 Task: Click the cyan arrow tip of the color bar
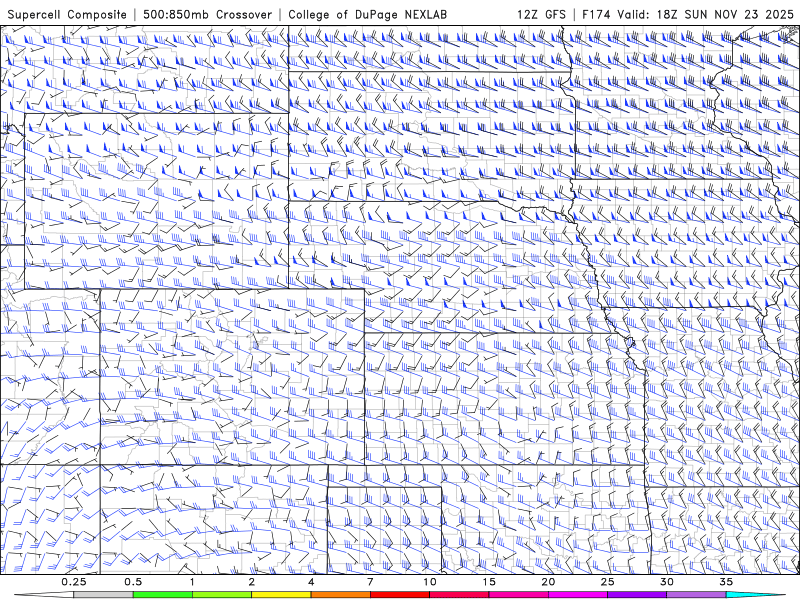coord(755,595)
